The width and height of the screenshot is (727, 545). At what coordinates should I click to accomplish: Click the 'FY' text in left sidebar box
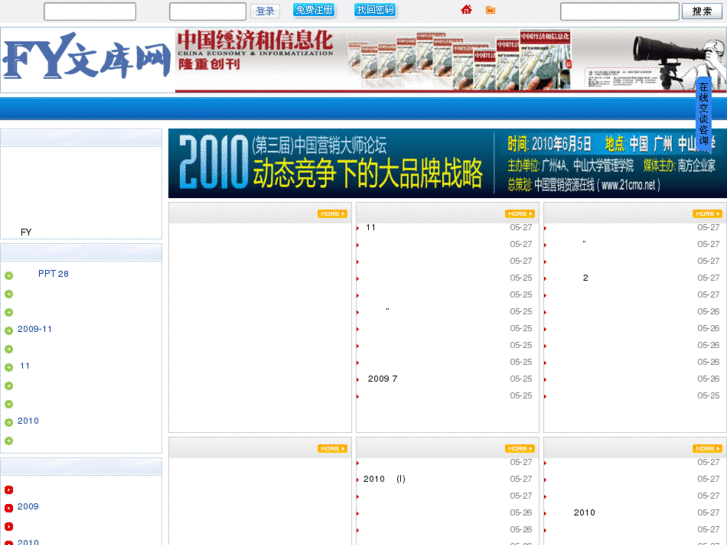(x=26, y=232)
